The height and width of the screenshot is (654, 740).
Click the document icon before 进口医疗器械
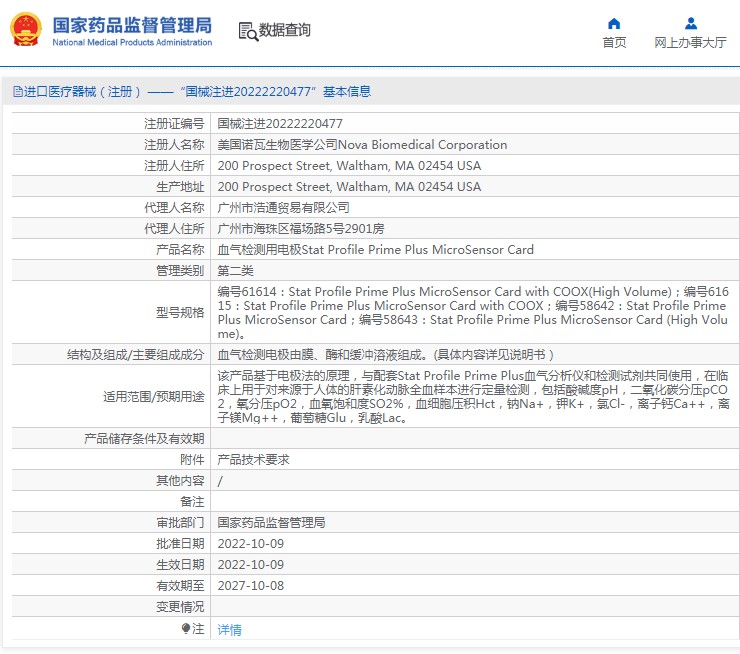click(x=17, y=92)
